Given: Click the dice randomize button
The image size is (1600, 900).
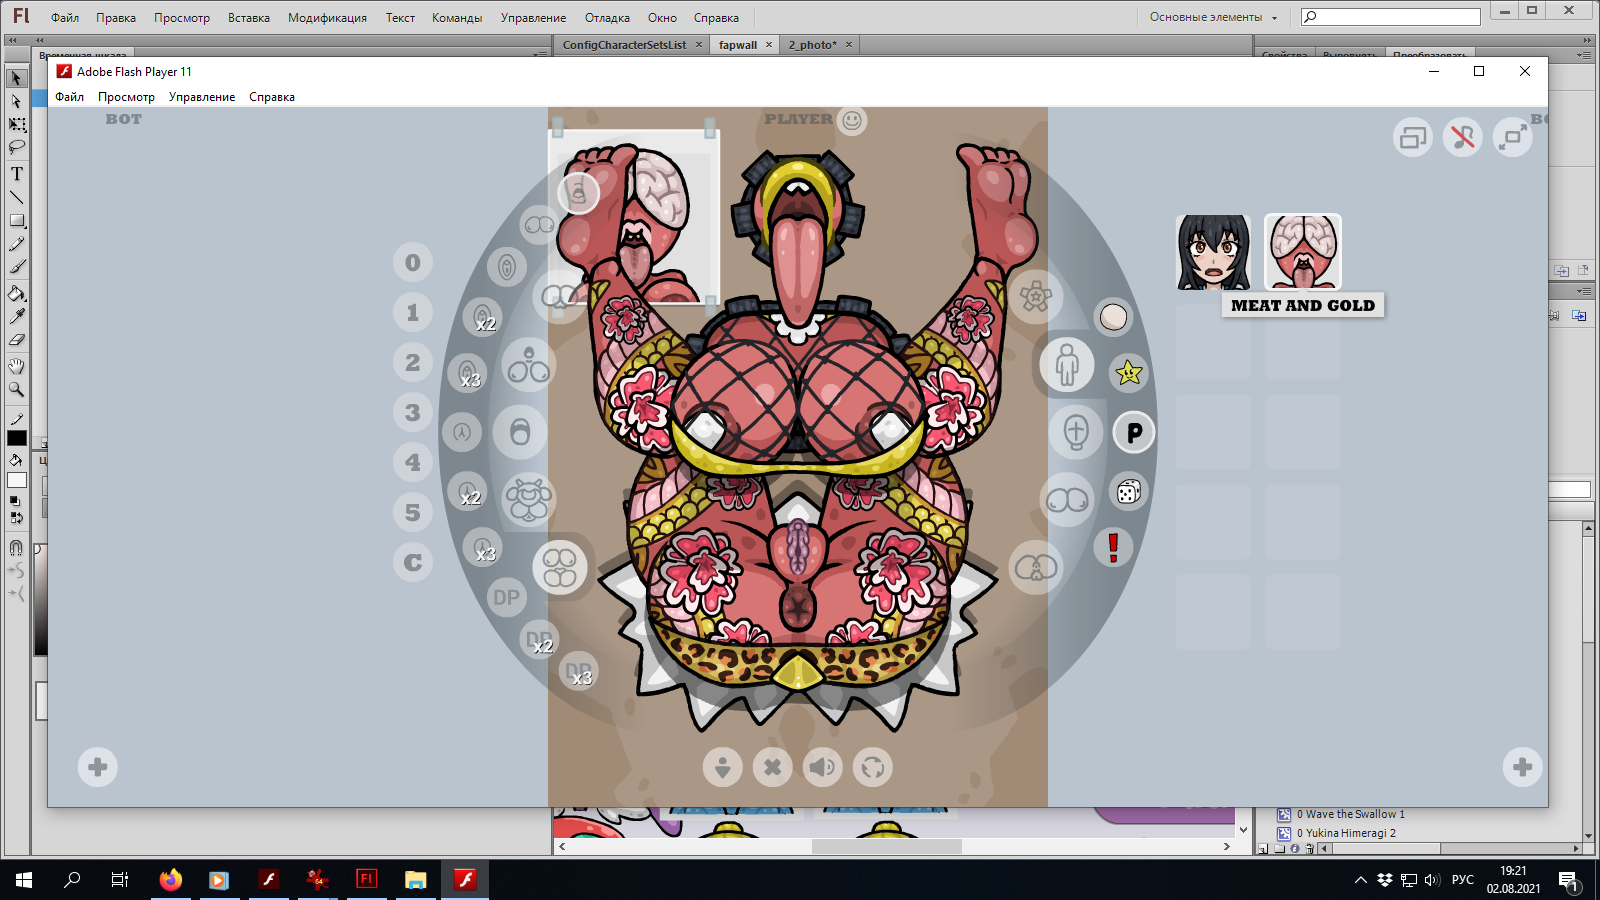Looking at the screenshot, I should pos(1128,492).
